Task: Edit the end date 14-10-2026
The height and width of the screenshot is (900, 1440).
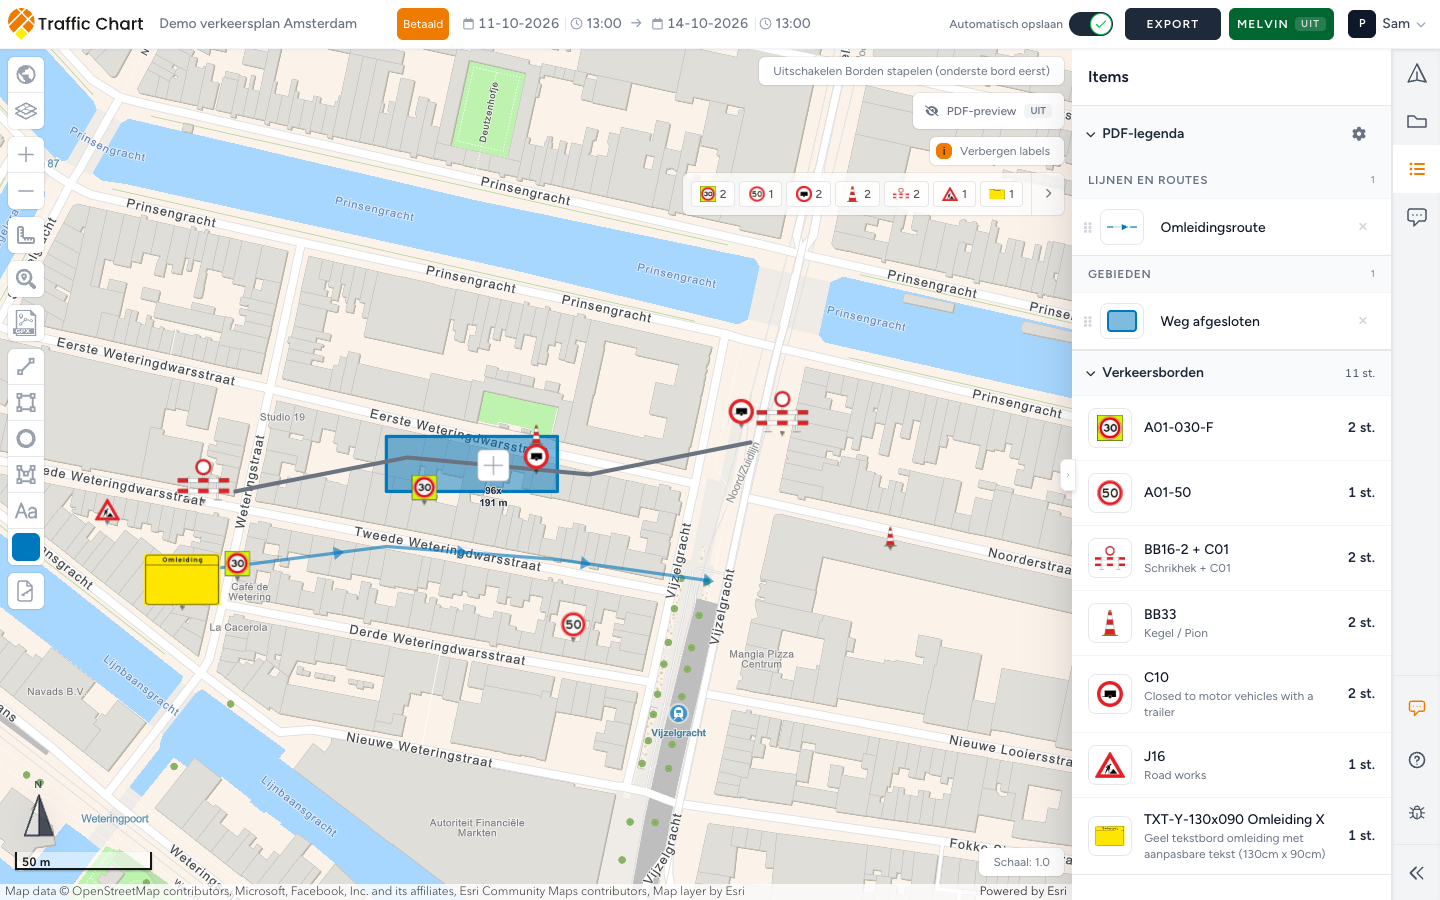Action: tap(699, 24)
